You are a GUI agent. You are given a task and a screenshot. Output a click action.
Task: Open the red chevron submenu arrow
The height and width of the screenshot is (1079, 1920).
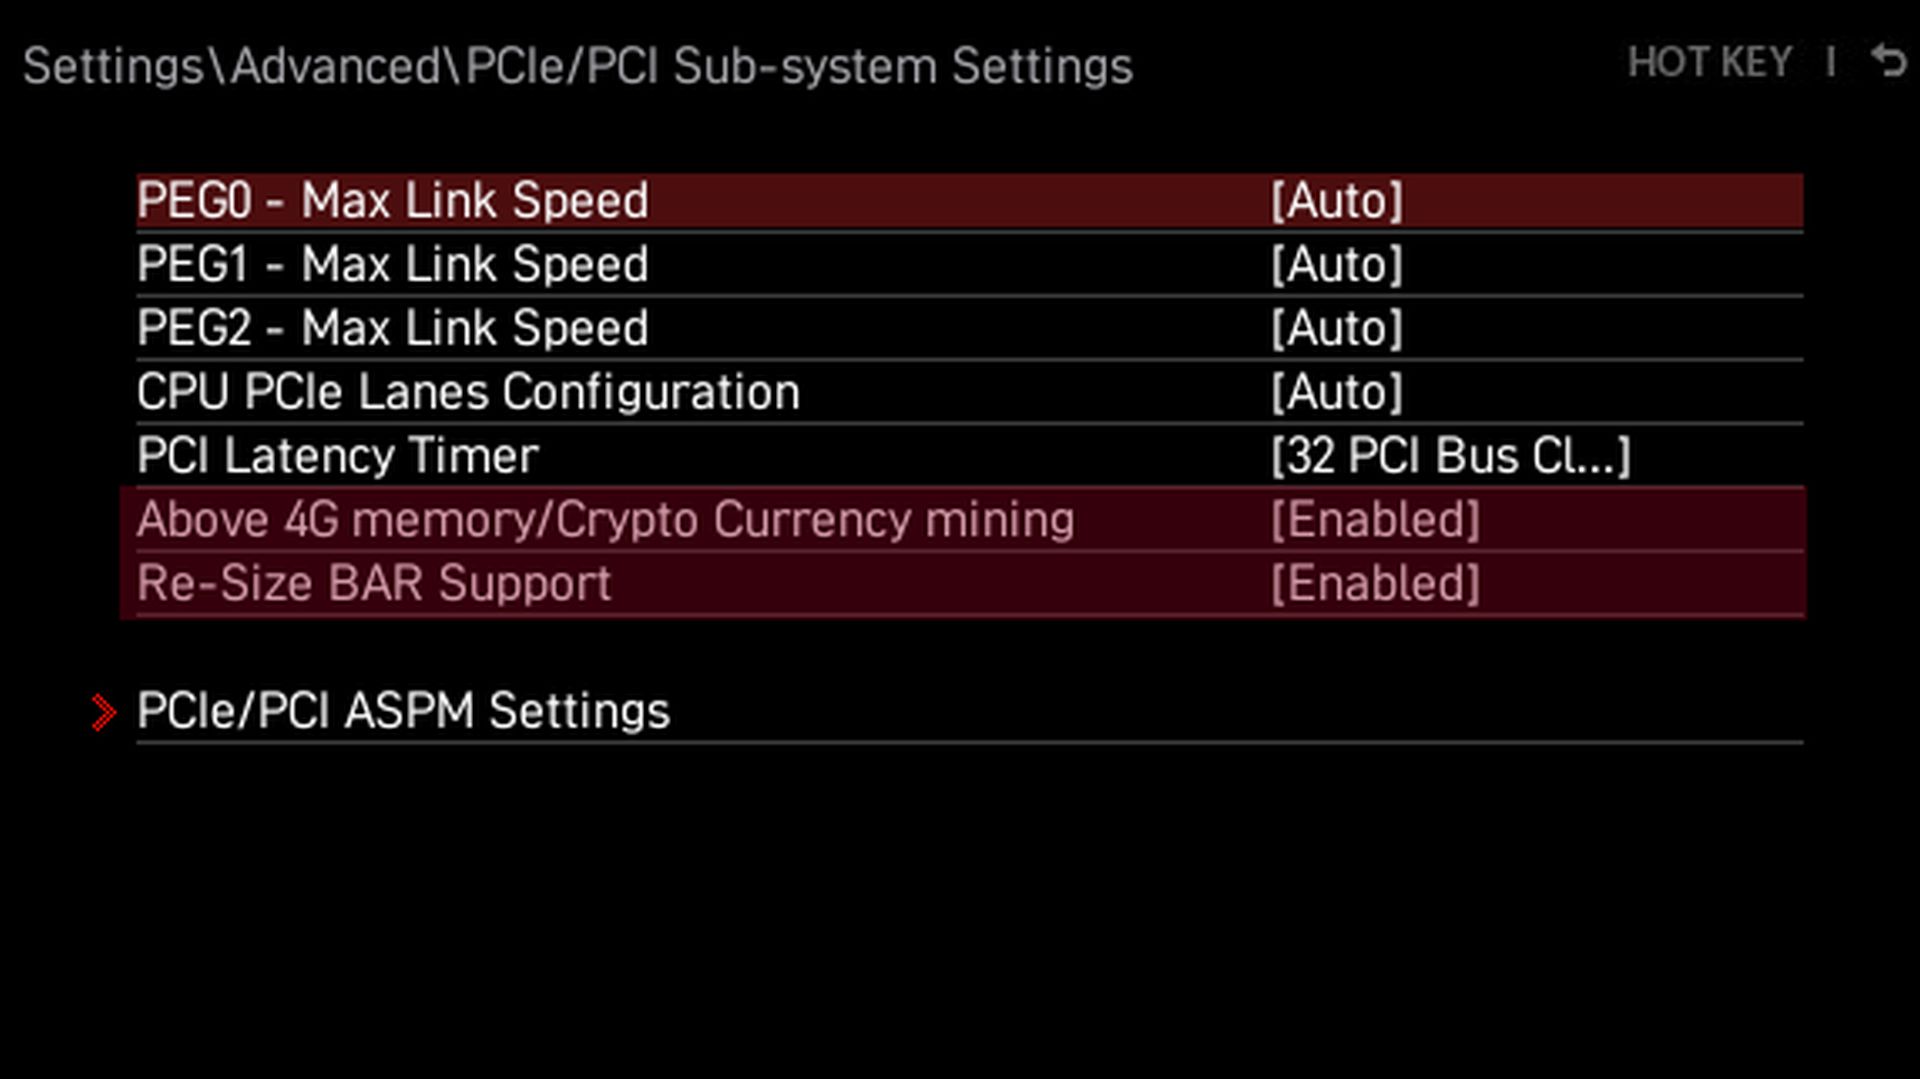point(103,712)
